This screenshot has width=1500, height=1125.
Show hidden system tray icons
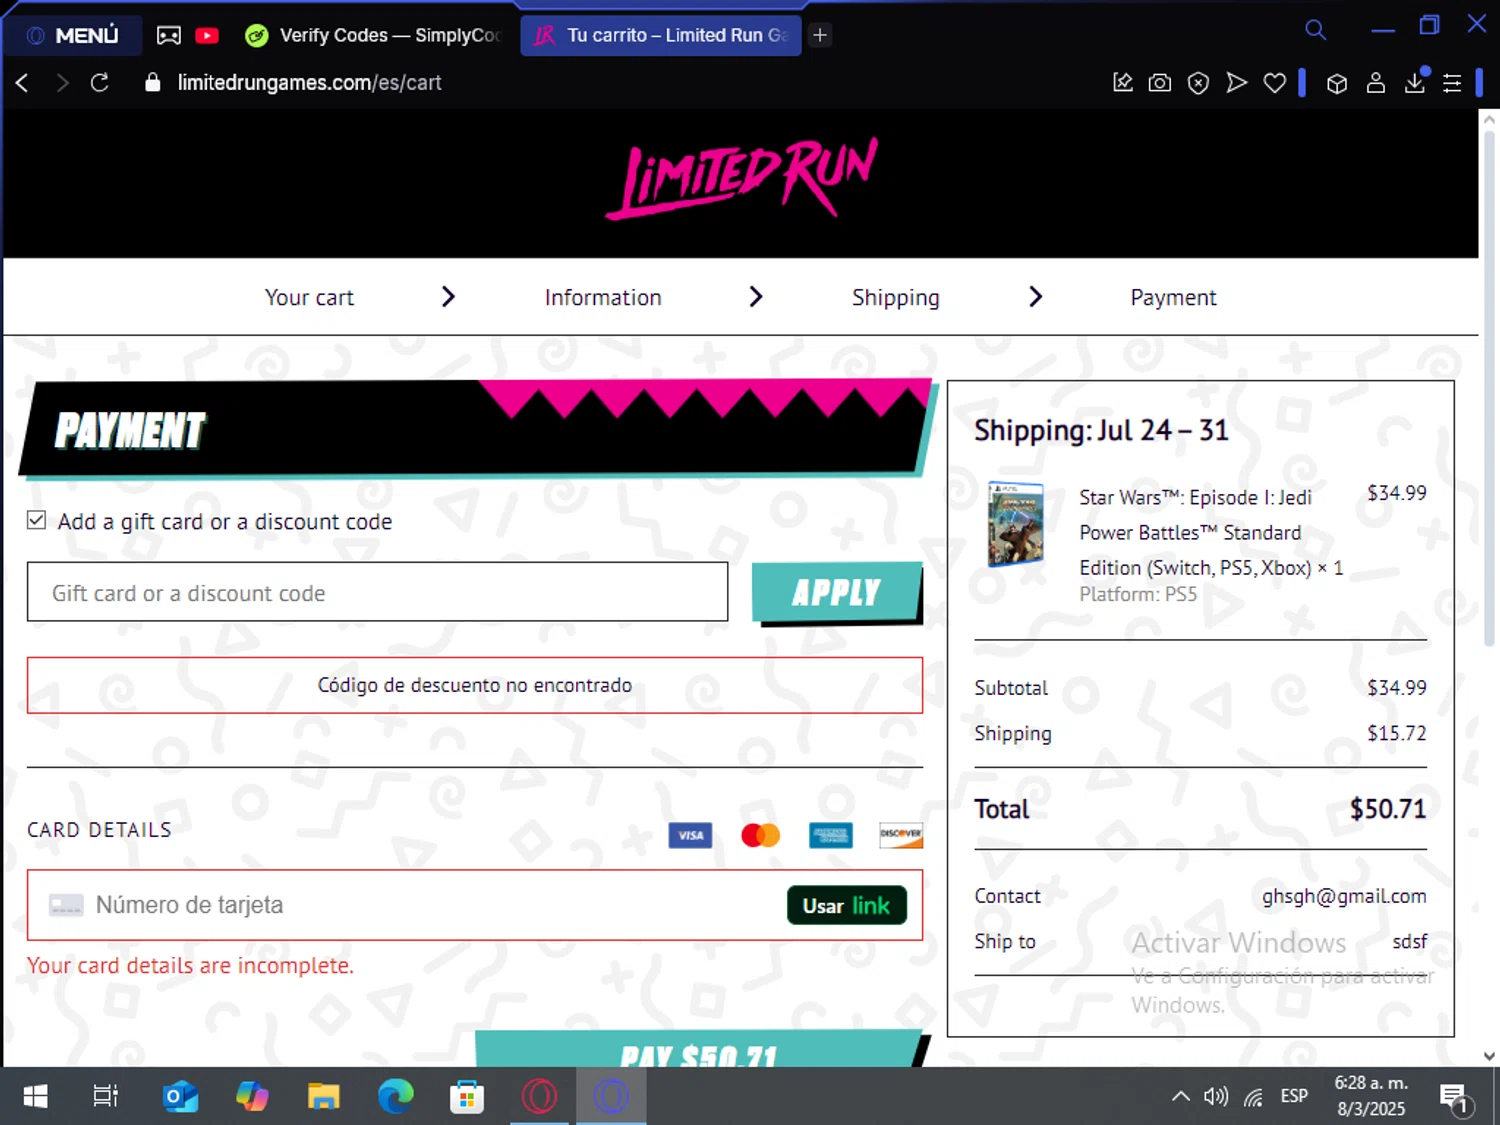point(1181,1097)
